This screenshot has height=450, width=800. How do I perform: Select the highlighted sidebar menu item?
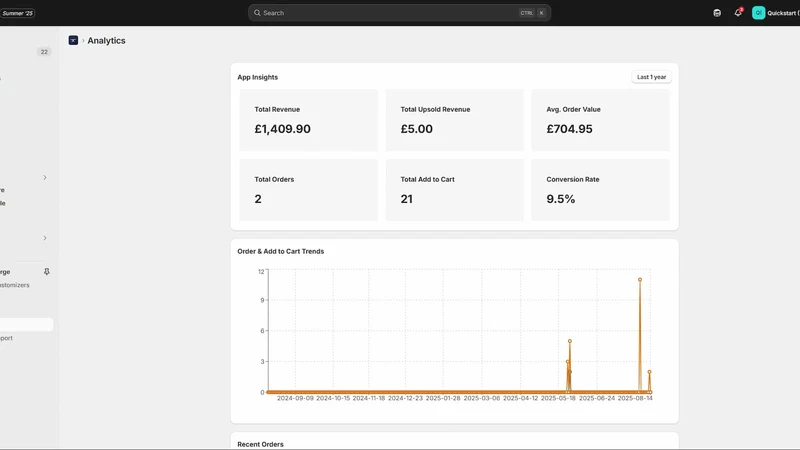(x=27, y=324)
